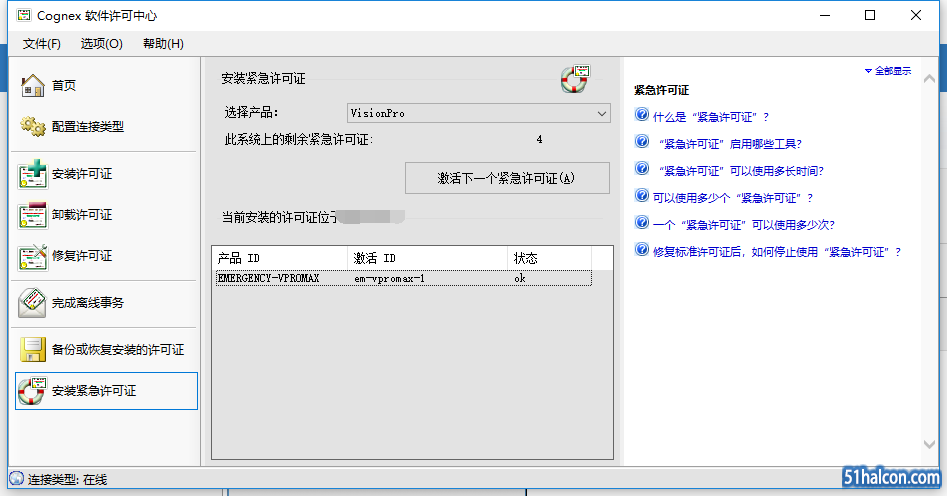
Task: Open help link 可以使用多少个“紧急许可证”？
Action: pyautogui.click(x=733, y=198)
